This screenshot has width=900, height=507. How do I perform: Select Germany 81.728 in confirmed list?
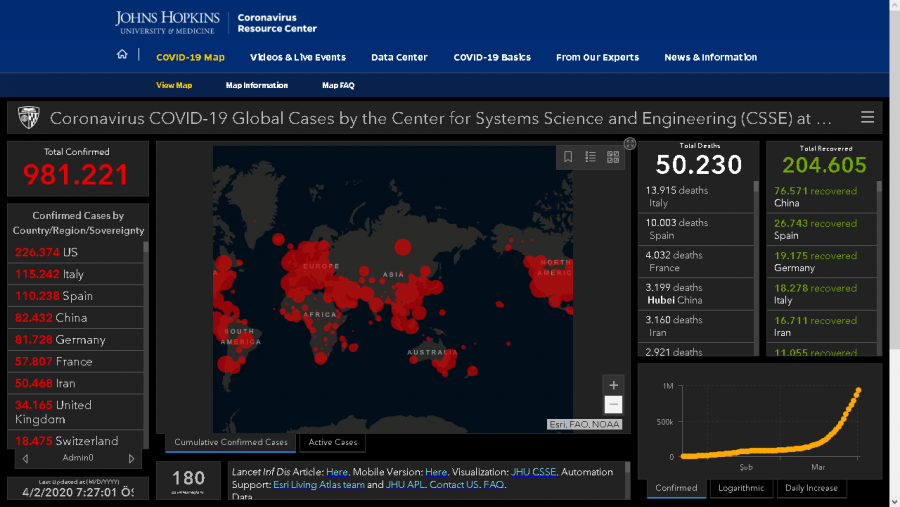coord(75,339)
